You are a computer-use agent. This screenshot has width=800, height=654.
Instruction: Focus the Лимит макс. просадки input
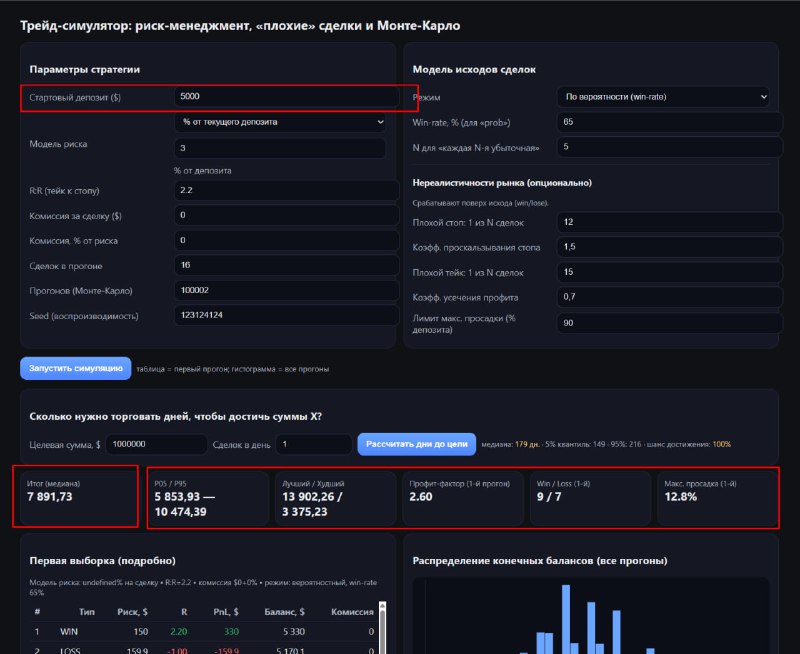(670, 323)
